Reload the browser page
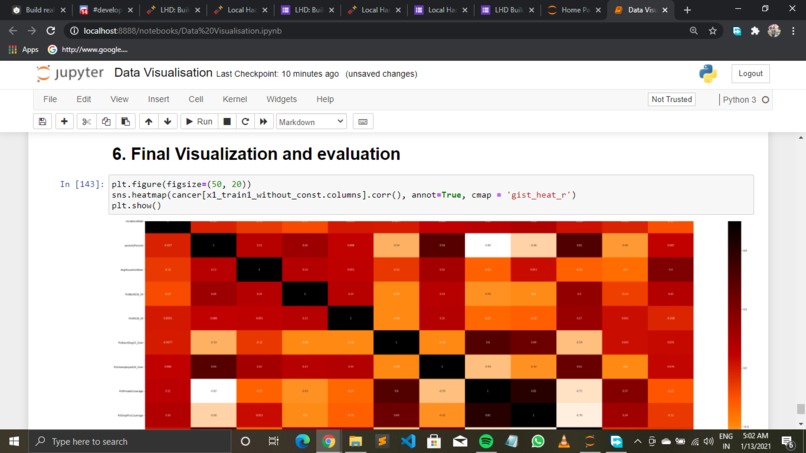Viewport: 806px width, 453px height. click(50, 31)
